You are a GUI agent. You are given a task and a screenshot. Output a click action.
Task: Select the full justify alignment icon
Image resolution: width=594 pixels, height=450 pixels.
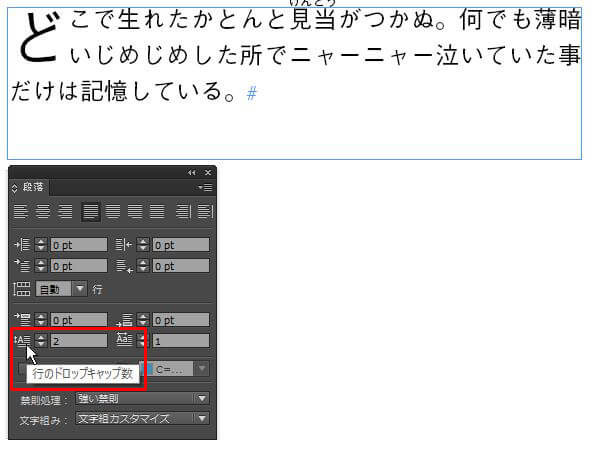point(157,212)
